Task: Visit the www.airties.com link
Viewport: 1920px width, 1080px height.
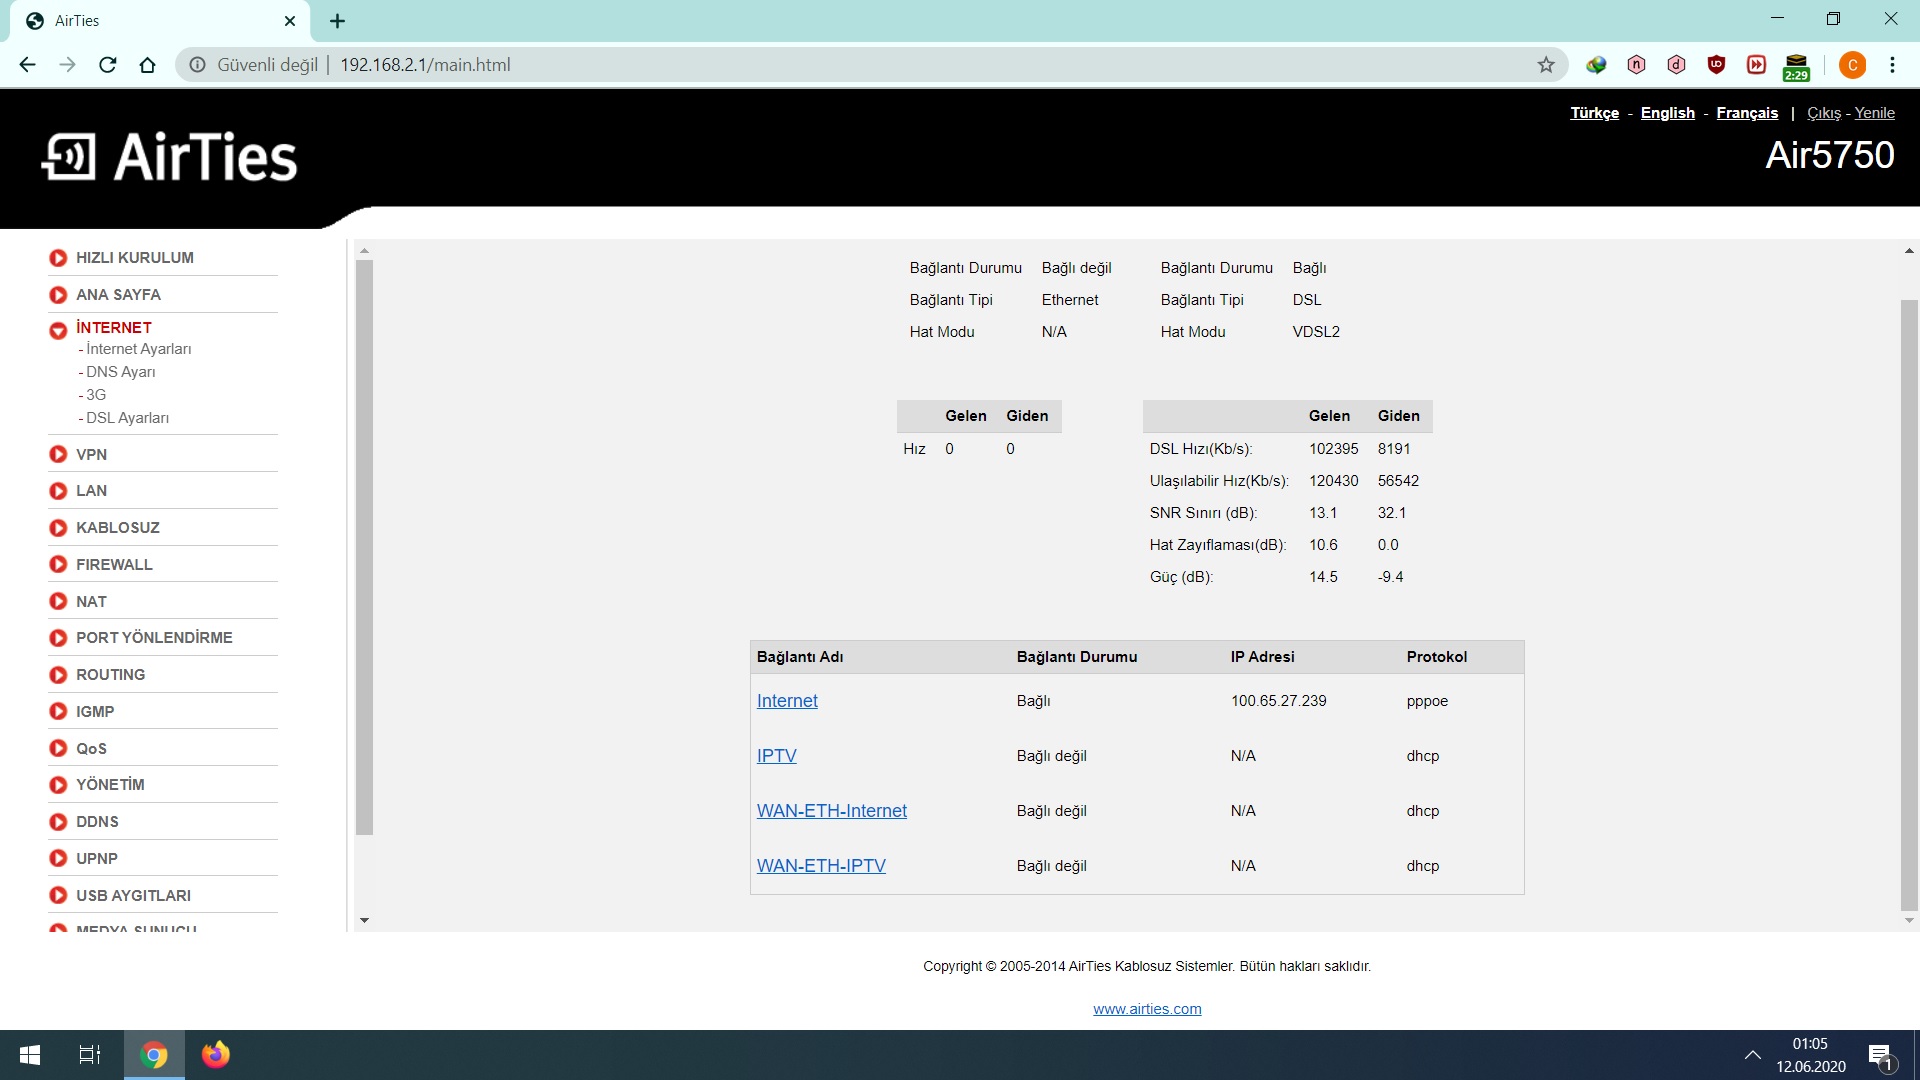Action: point(1147,1009)
